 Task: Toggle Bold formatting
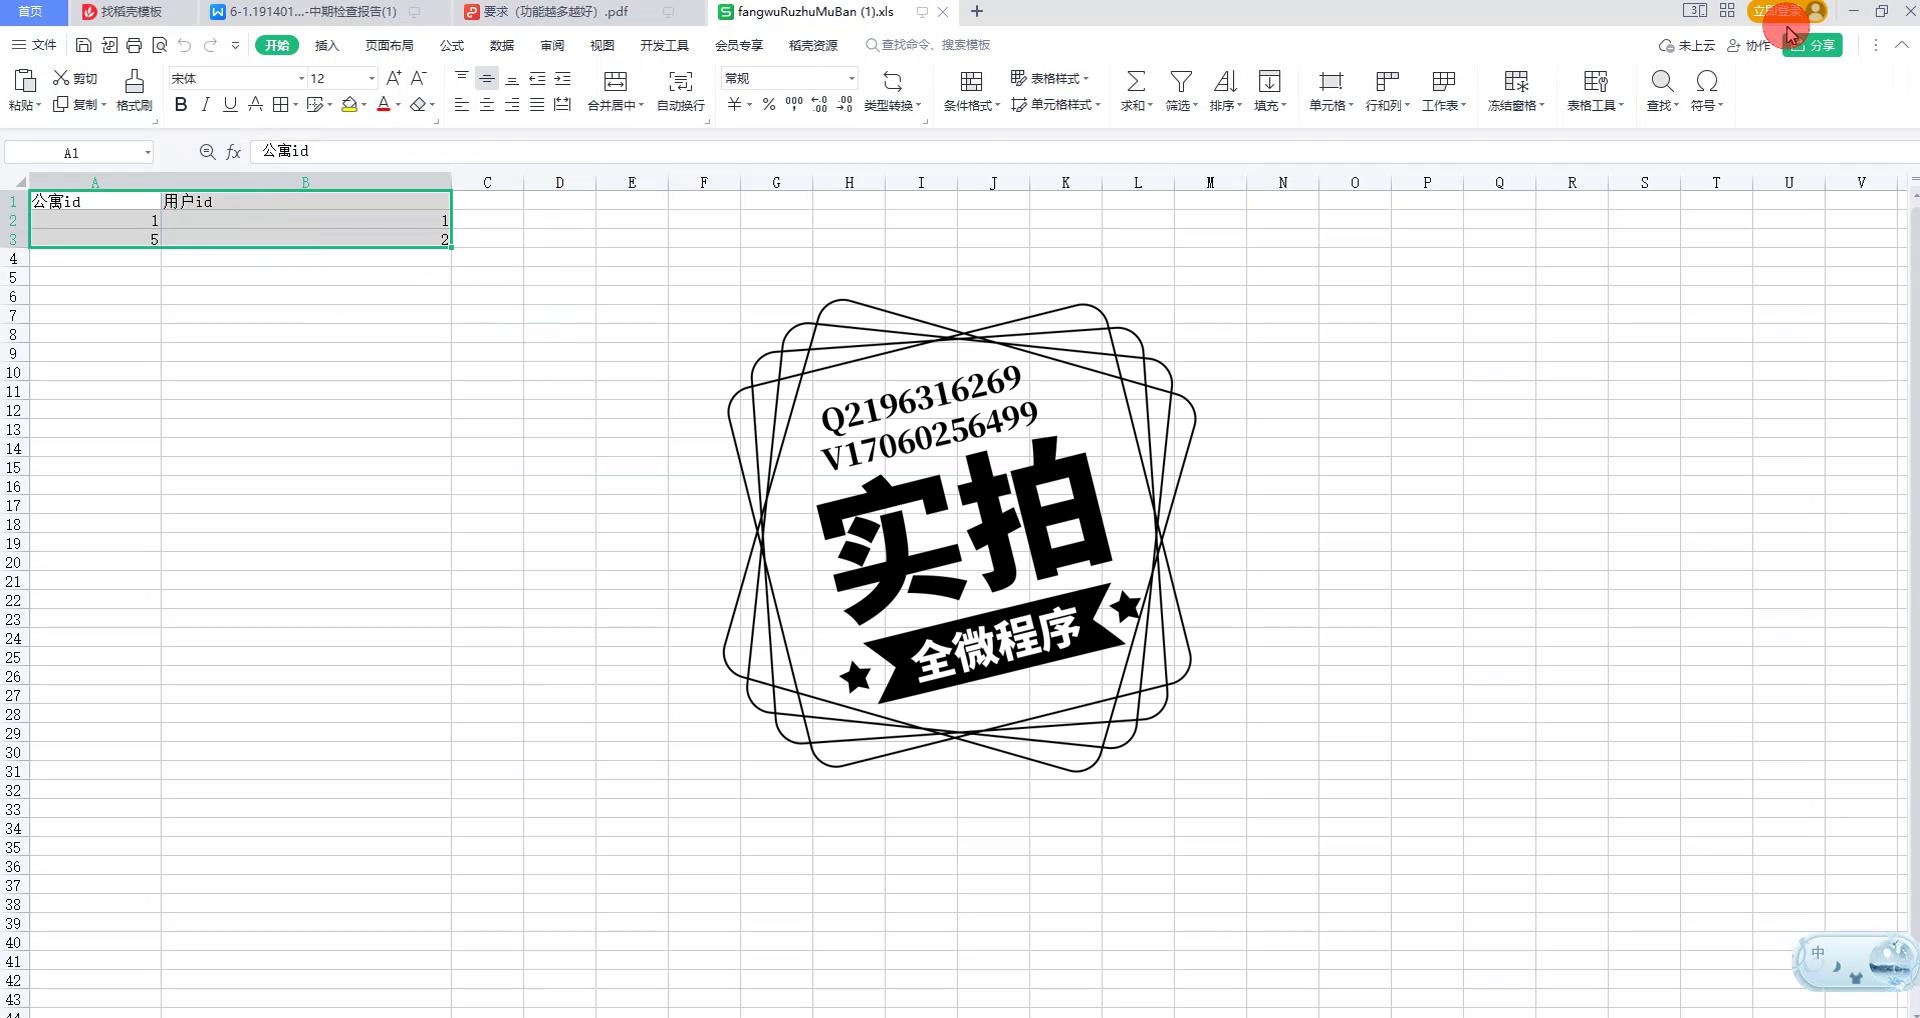click(x=181, y=104)
